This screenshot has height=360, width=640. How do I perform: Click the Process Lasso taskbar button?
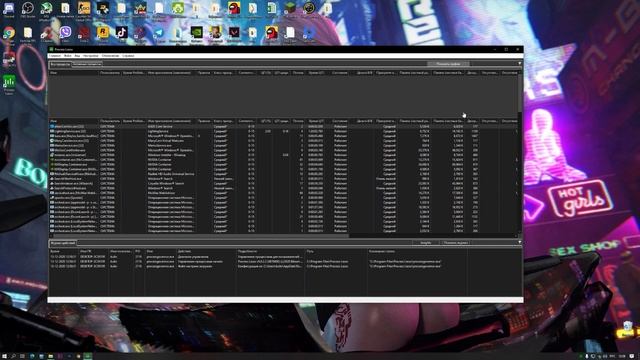pyautogui.click(x=88, y=356)
